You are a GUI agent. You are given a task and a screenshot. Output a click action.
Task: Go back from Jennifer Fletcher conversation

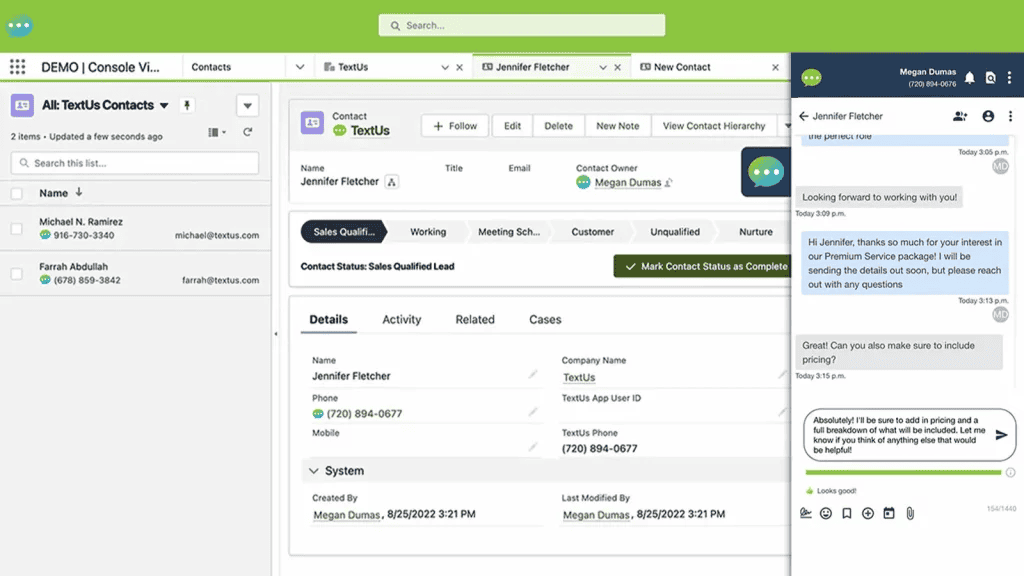[803, 116]
